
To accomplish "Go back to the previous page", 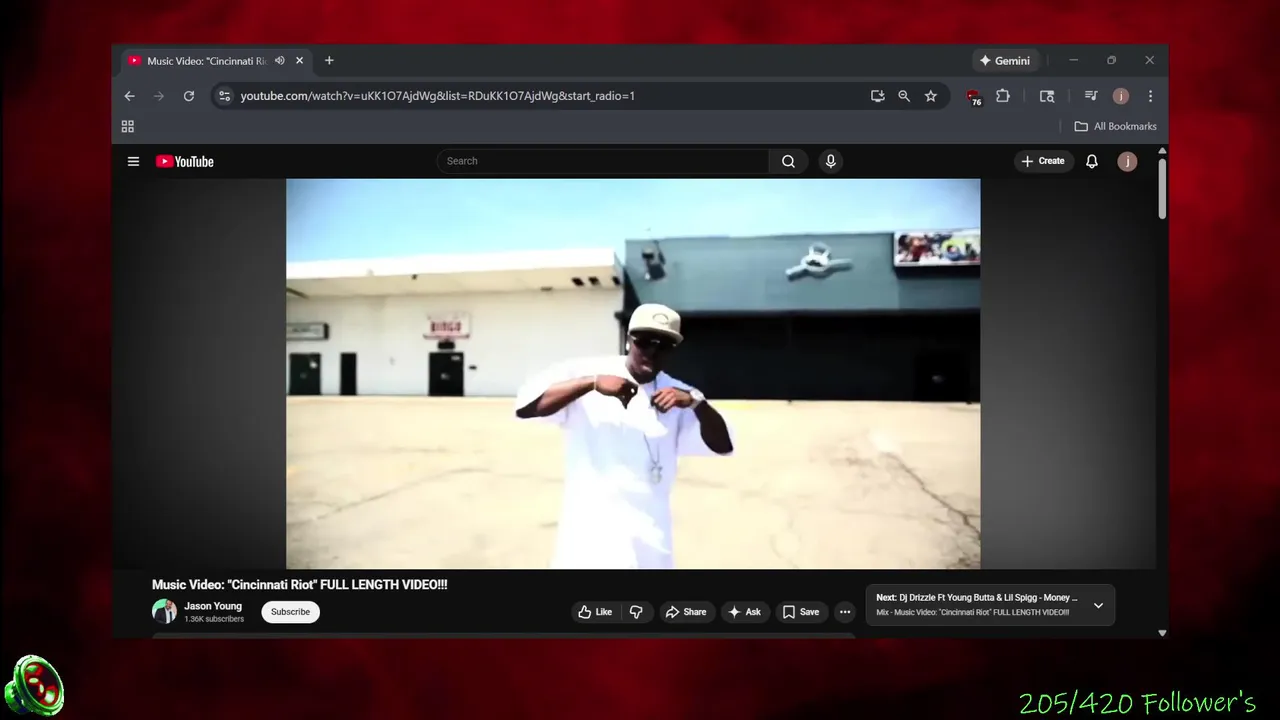I will tap(129, 96).
